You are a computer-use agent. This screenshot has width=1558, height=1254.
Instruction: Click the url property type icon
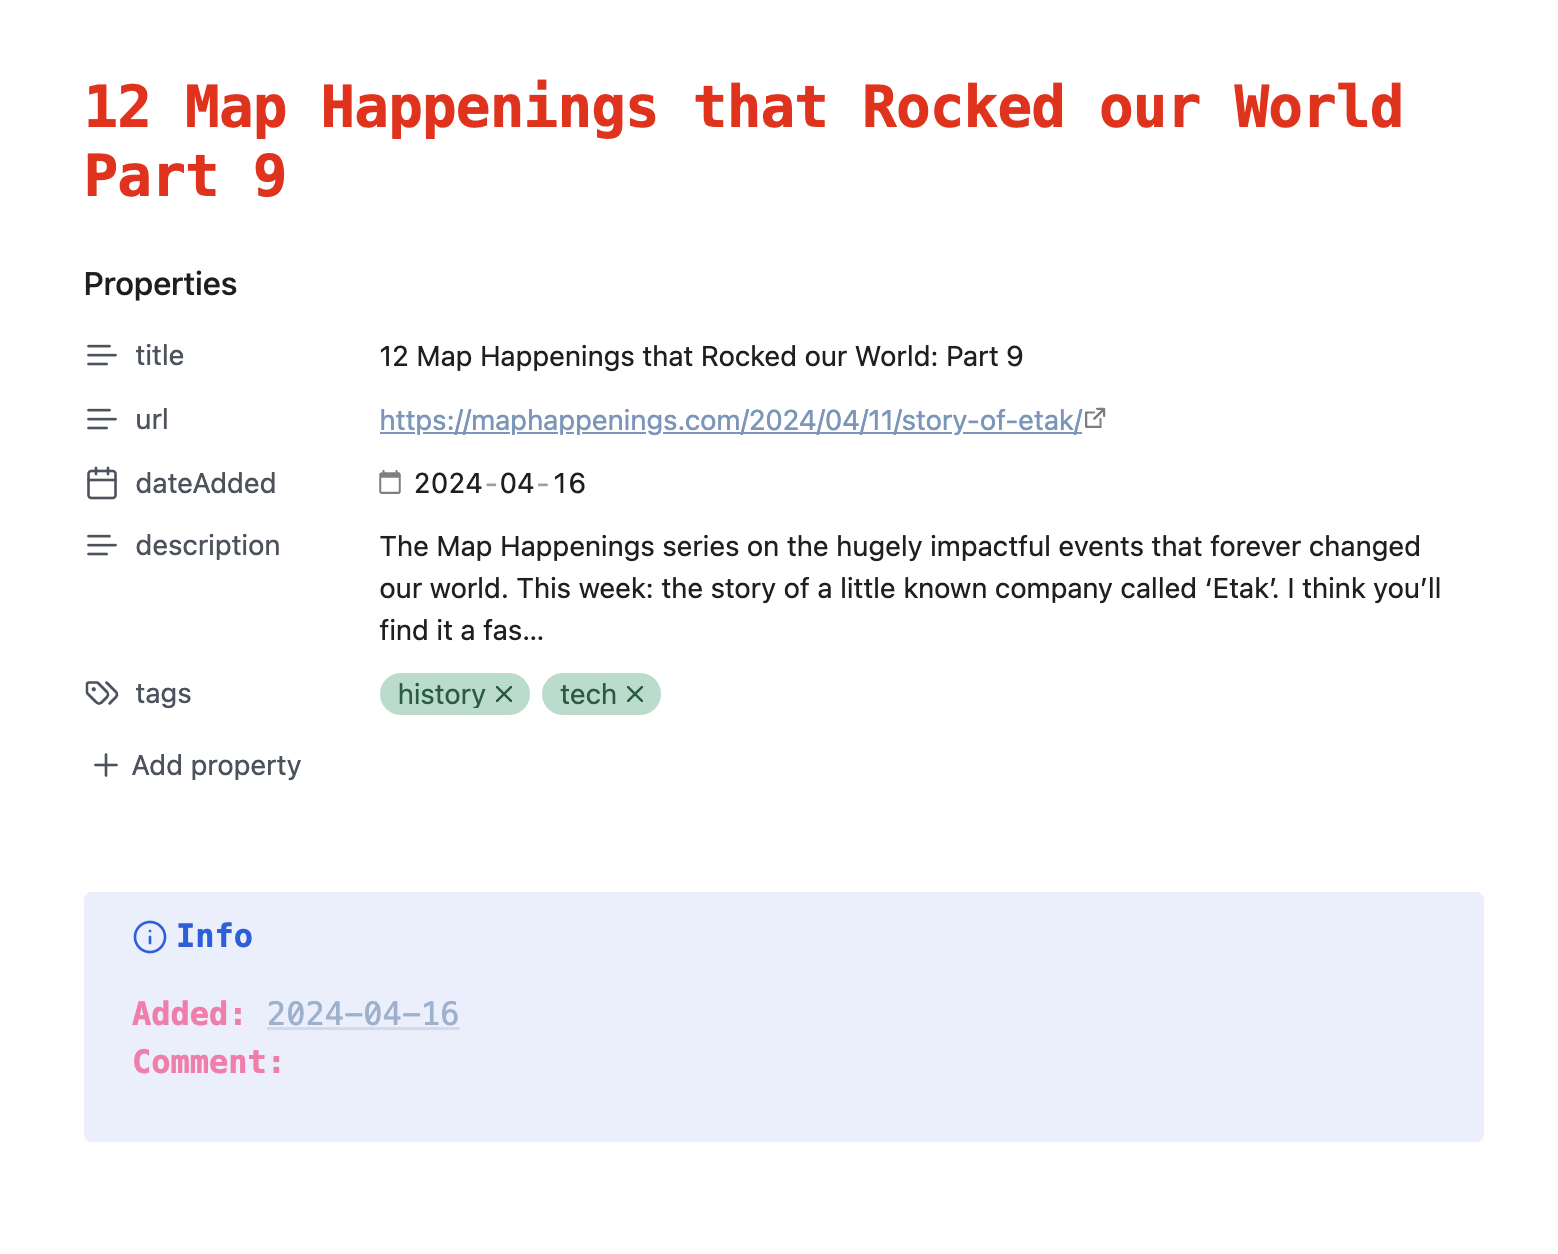pyautogui.click(x=101, y=420)
